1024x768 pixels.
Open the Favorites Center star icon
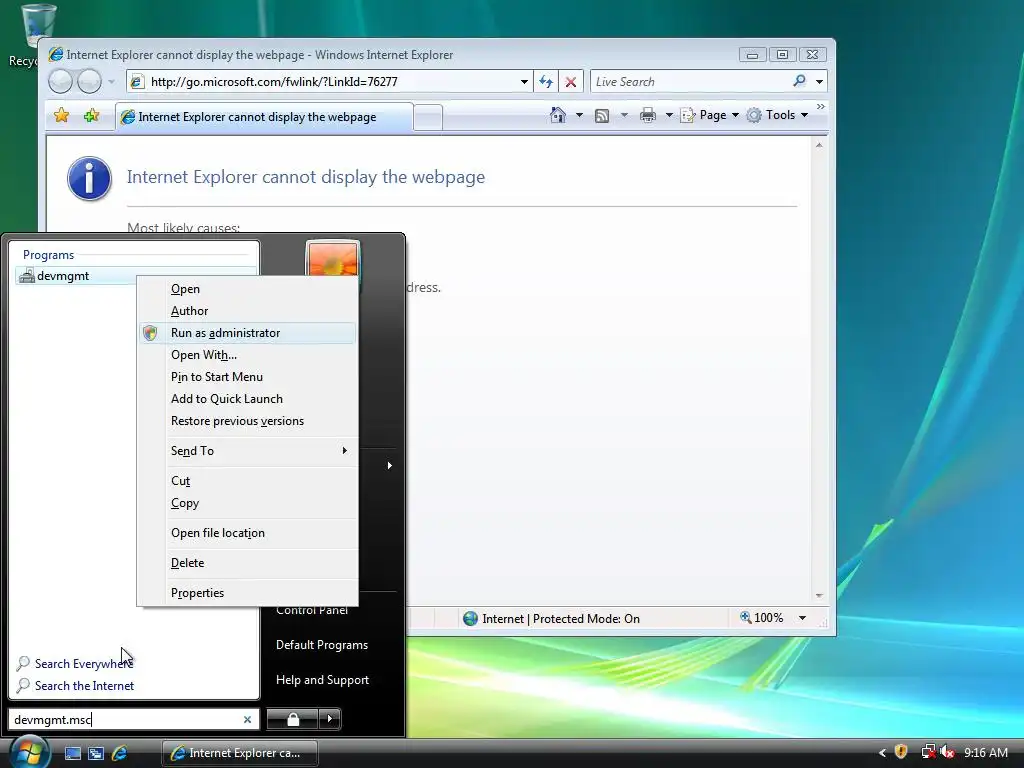[61, 116]
